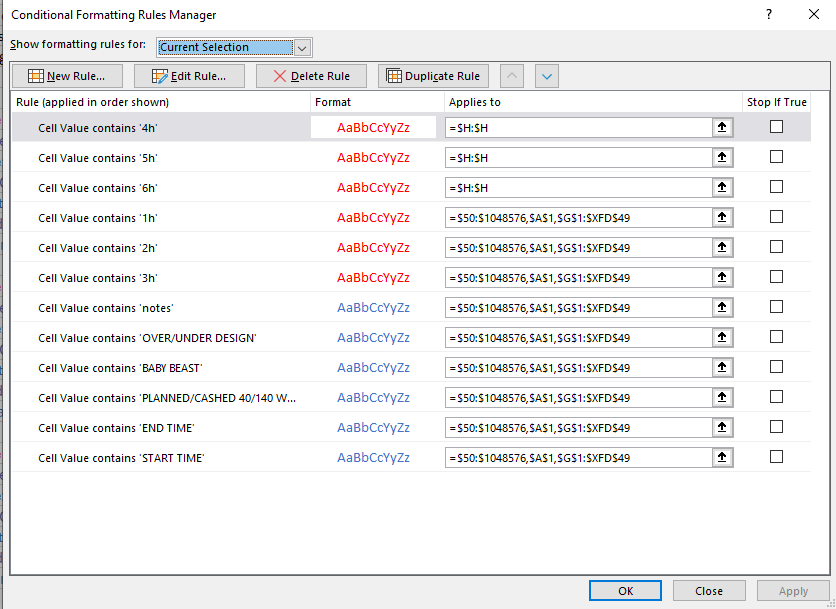The width and height of the screenshot is (836, 609).
Task: Confirm changes with OK button
Action: click(x=625, y=591)
